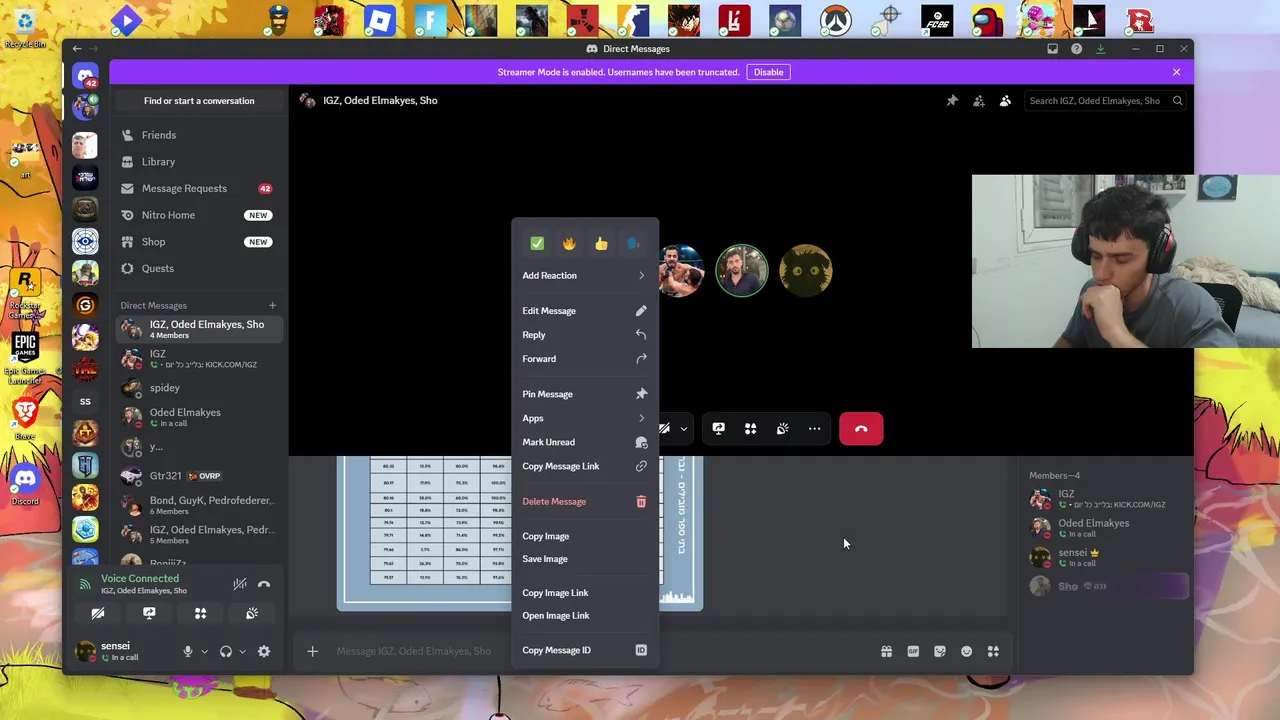Choose Copy Message Link
1280x720 pixels.
tap(585, 466)
